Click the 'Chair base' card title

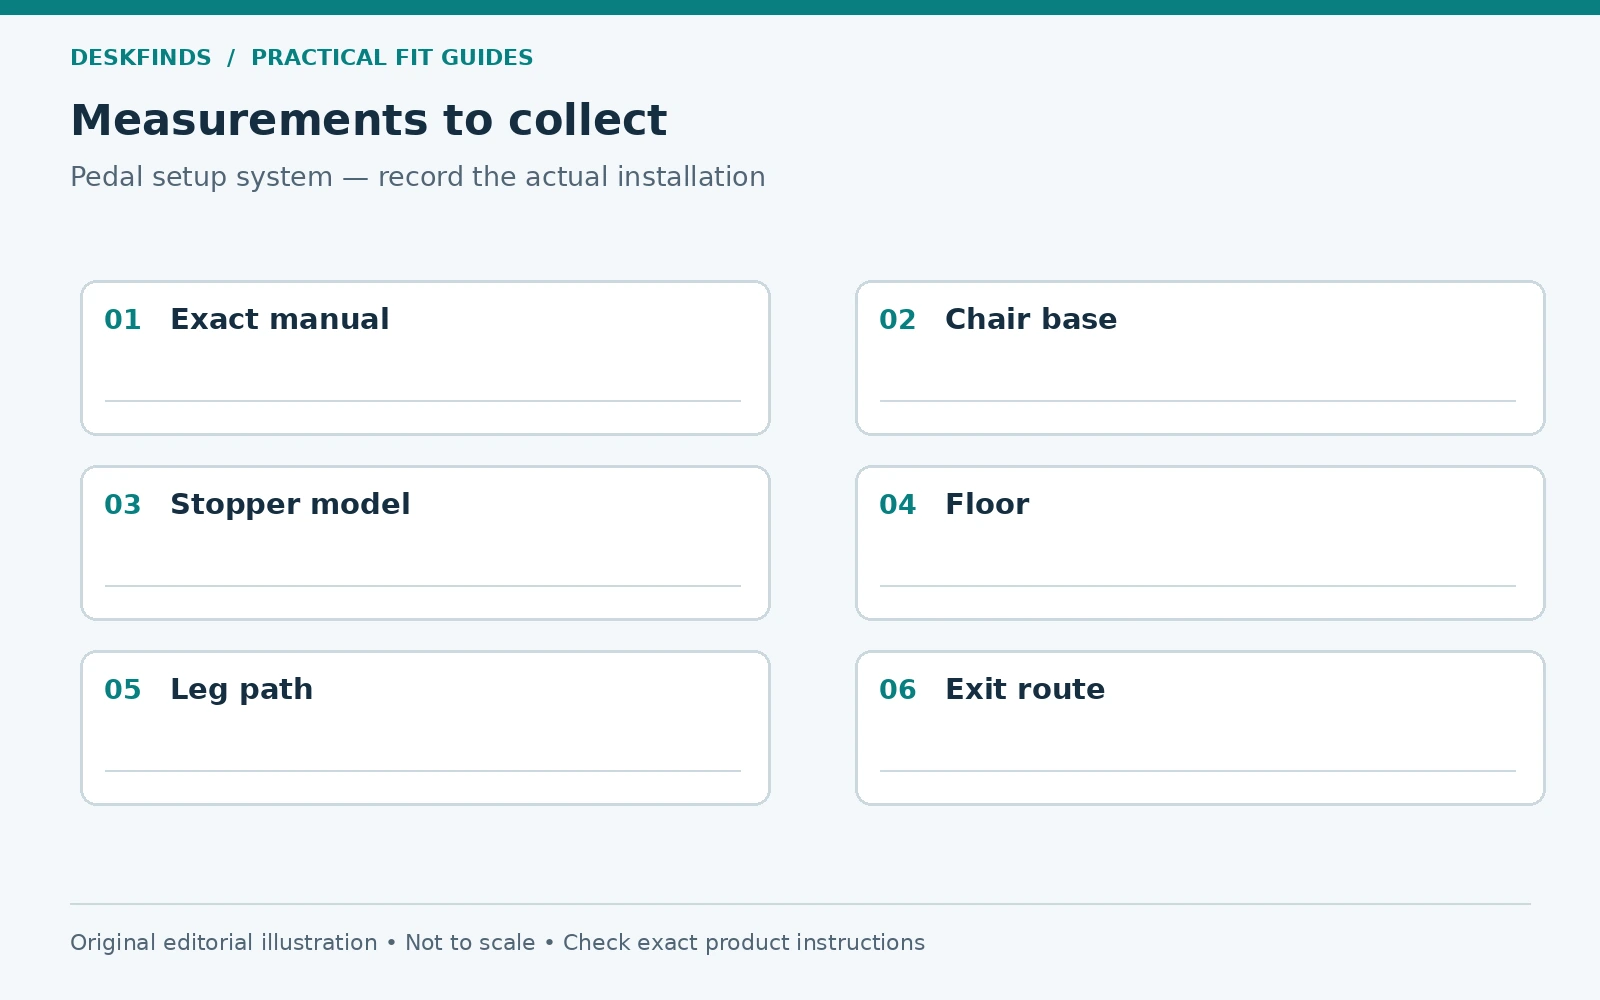pyautogui.click(x=1031, y=320)
